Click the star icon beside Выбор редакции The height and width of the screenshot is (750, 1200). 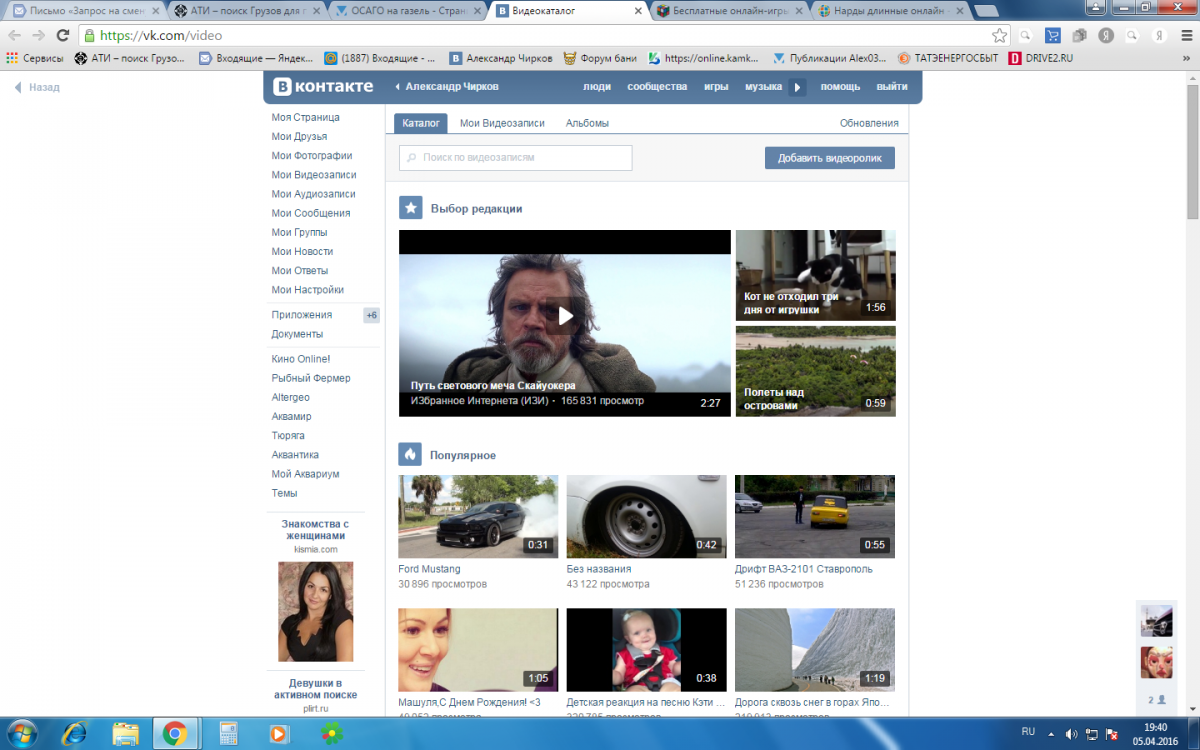410,208
